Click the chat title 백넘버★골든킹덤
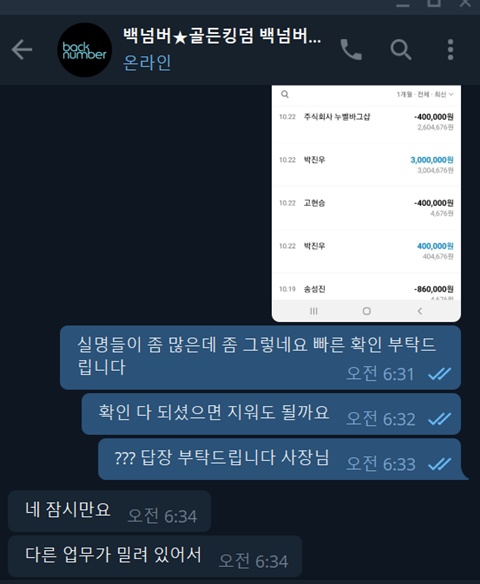Screen dimensions: 480x584 point(222,36)
